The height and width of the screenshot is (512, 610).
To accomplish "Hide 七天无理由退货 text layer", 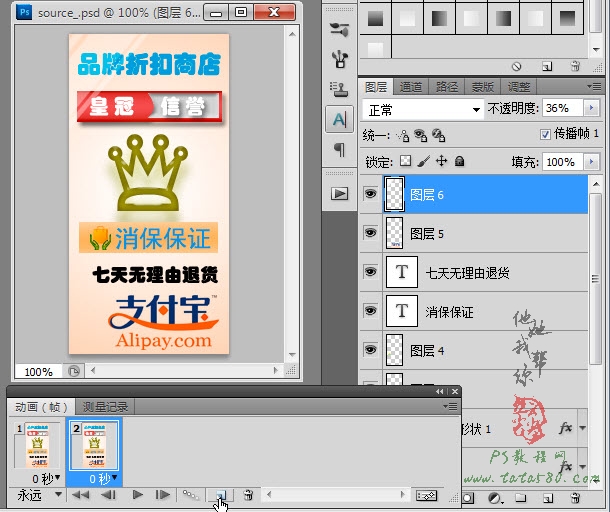I will point(370,271).
